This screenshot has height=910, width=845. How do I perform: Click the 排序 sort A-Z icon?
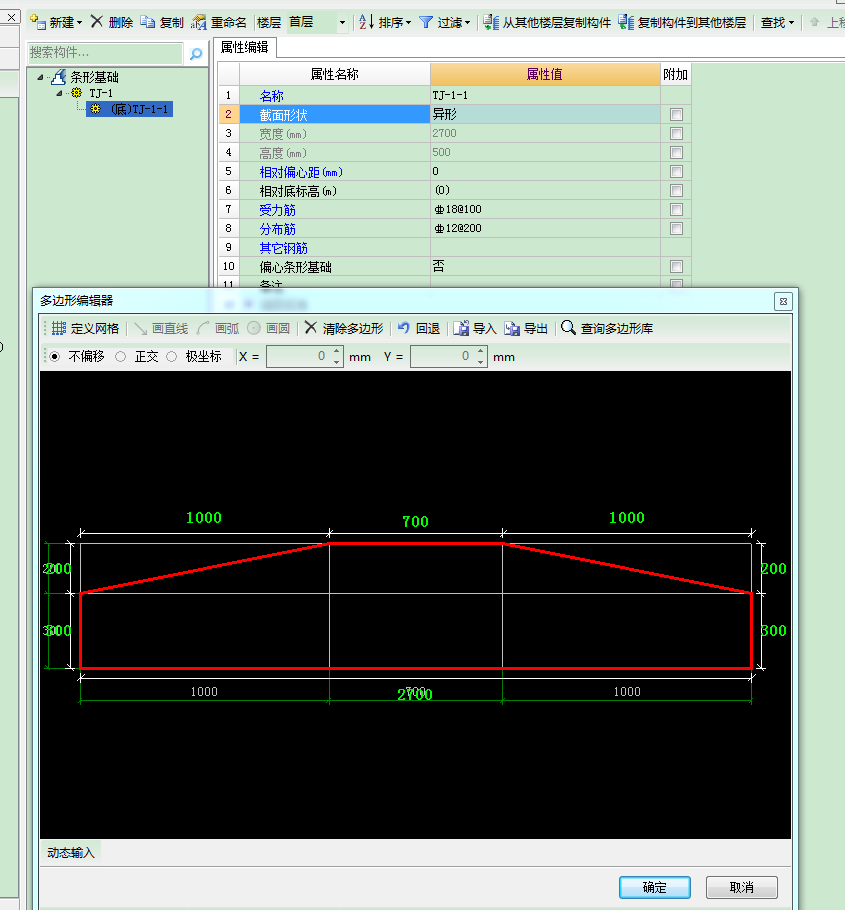point(366,22)
